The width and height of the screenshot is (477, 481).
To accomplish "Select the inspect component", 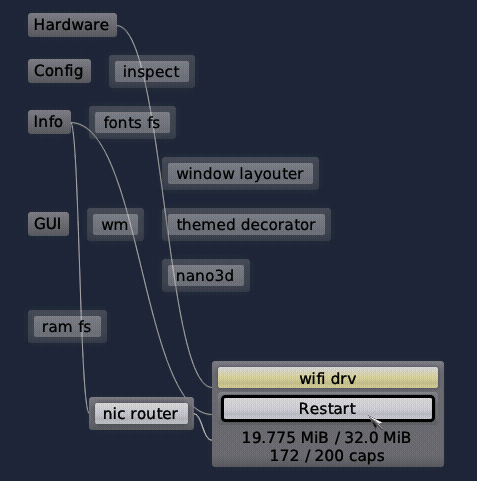I will [x=152, y=72].
